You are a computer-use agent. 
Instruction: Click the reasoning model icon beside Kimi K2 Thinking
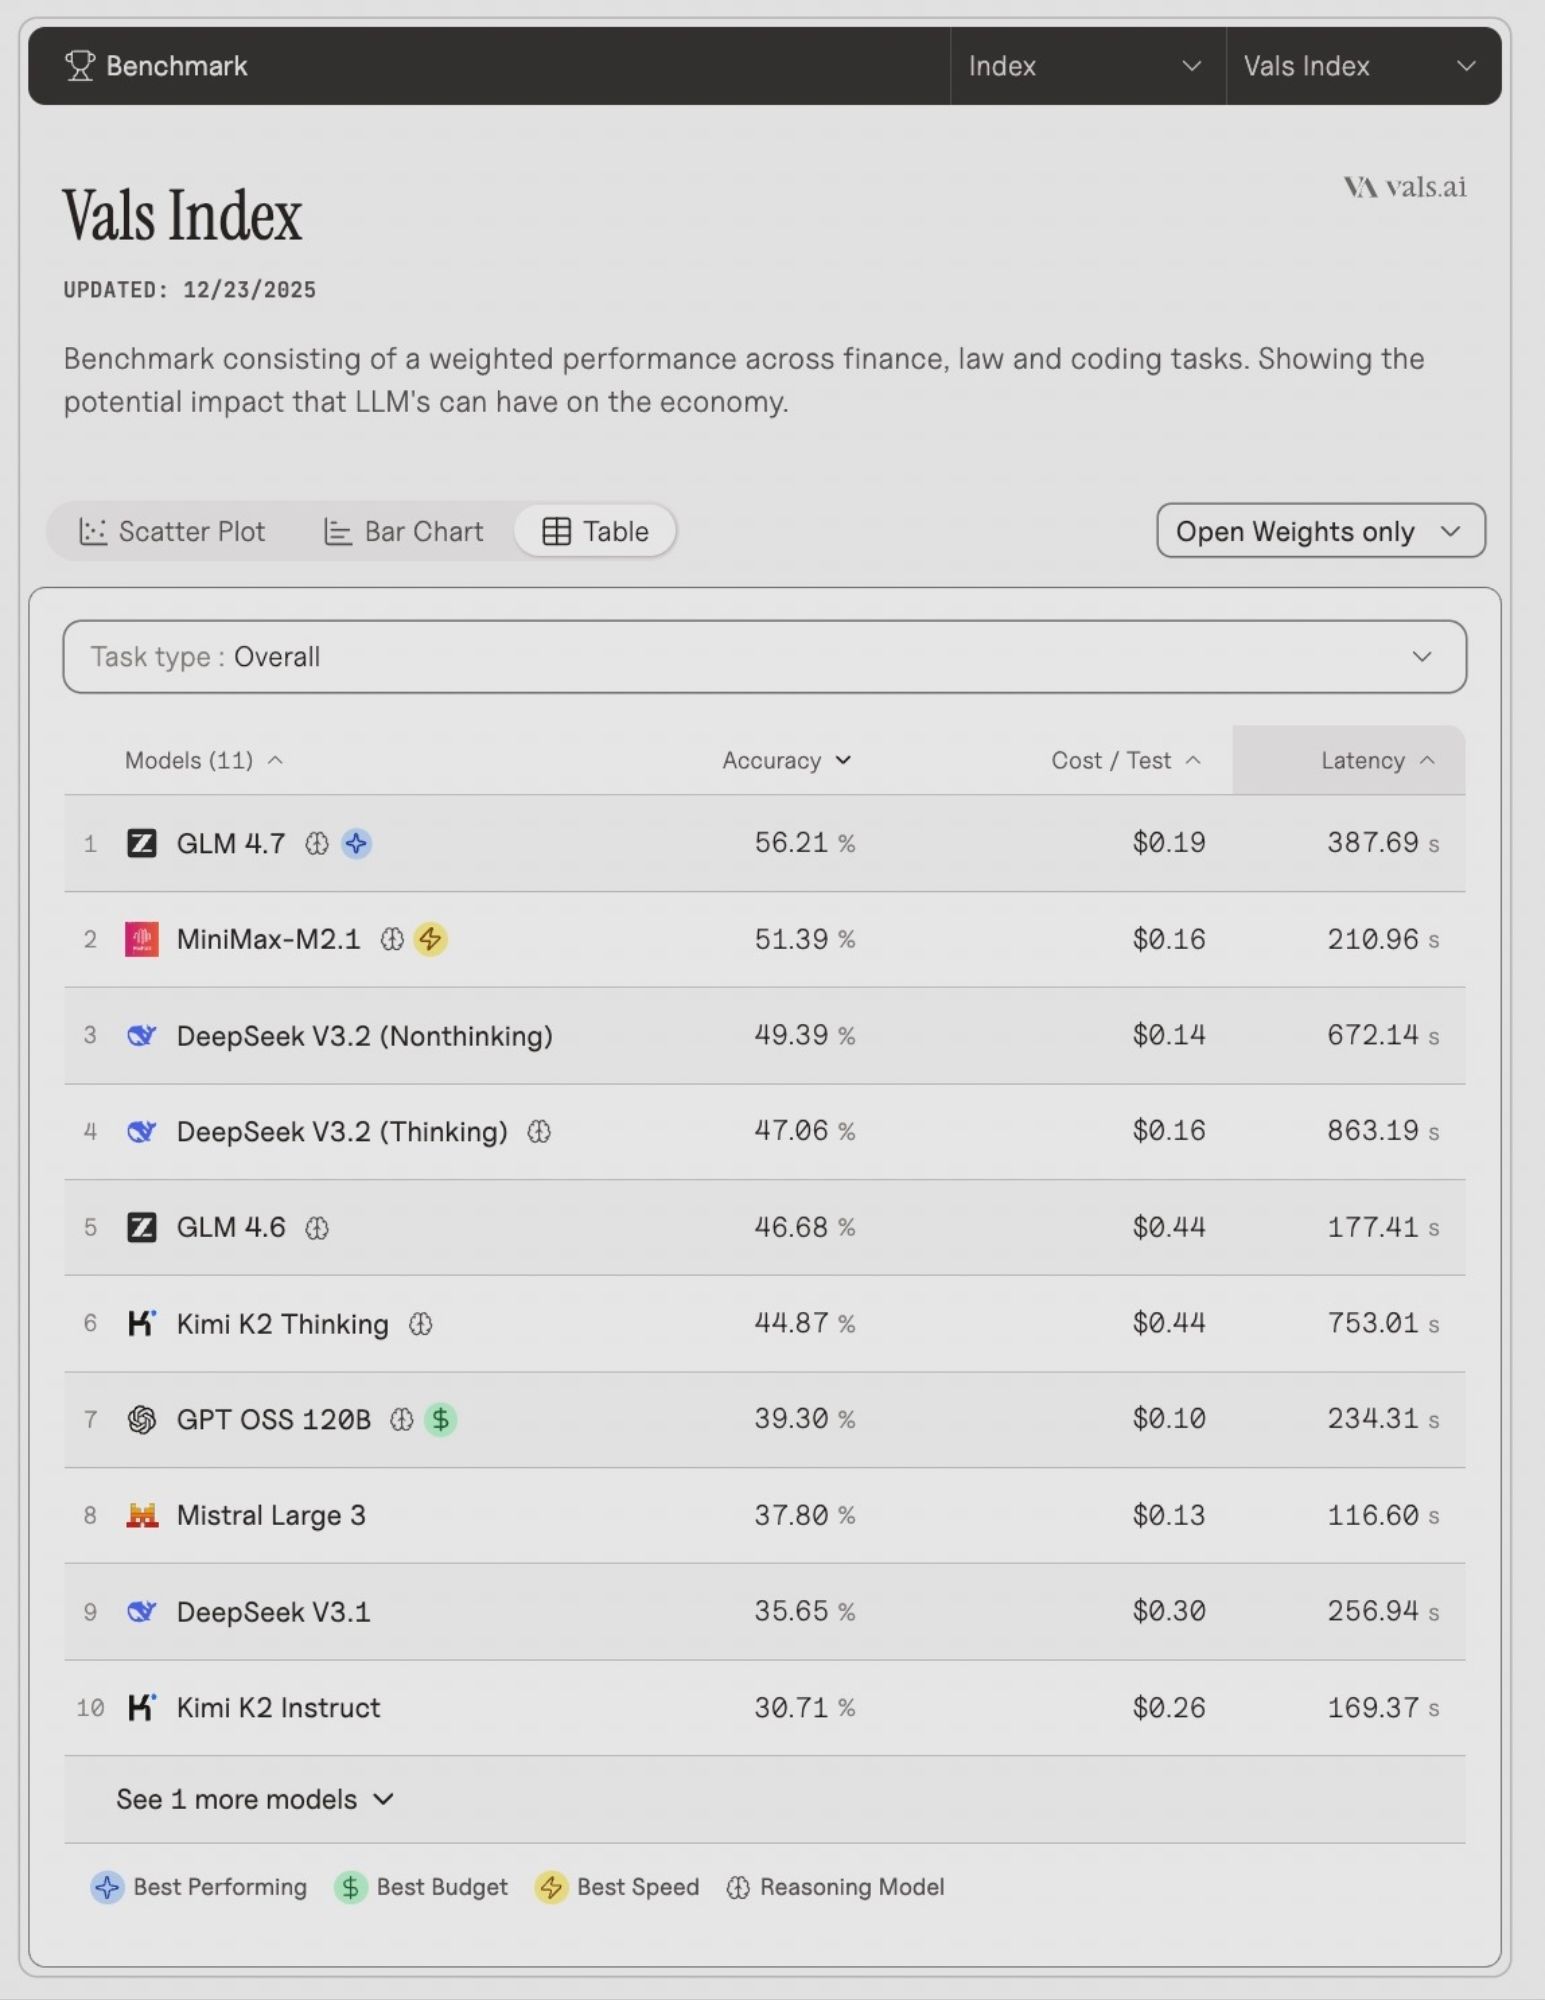(x=421, y=1324)
